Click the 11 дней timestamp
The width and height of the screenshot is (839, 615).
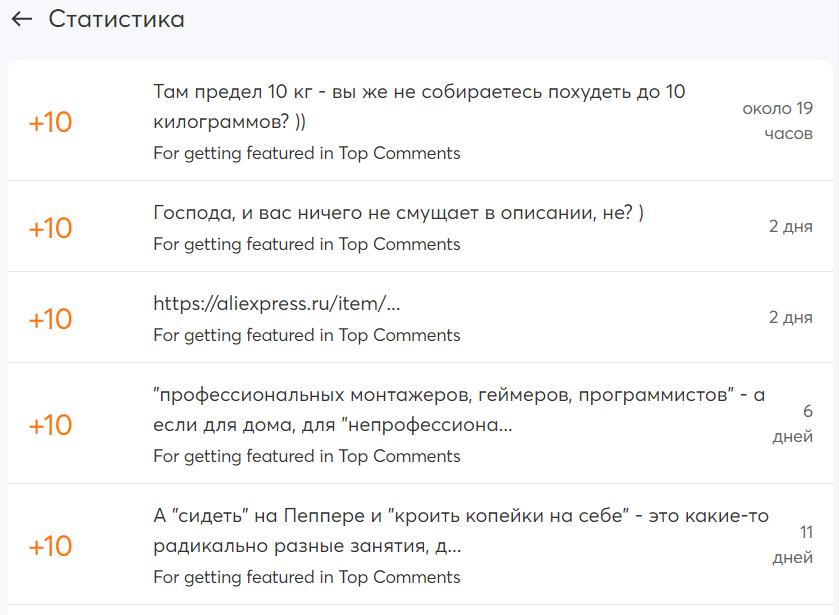tap(793, 545)
